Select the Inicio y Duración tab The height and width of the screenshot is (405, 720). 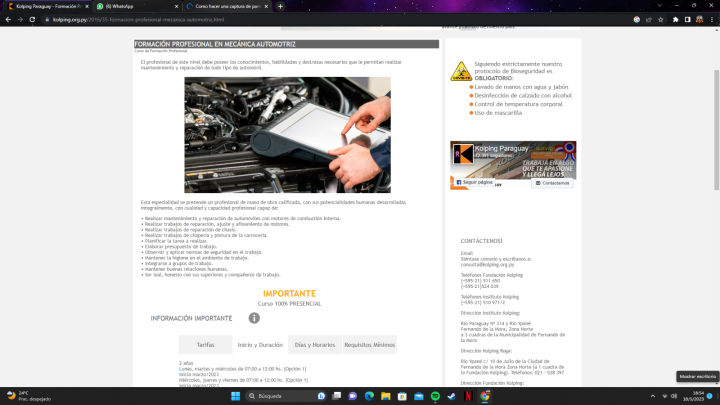click(260, 345)
